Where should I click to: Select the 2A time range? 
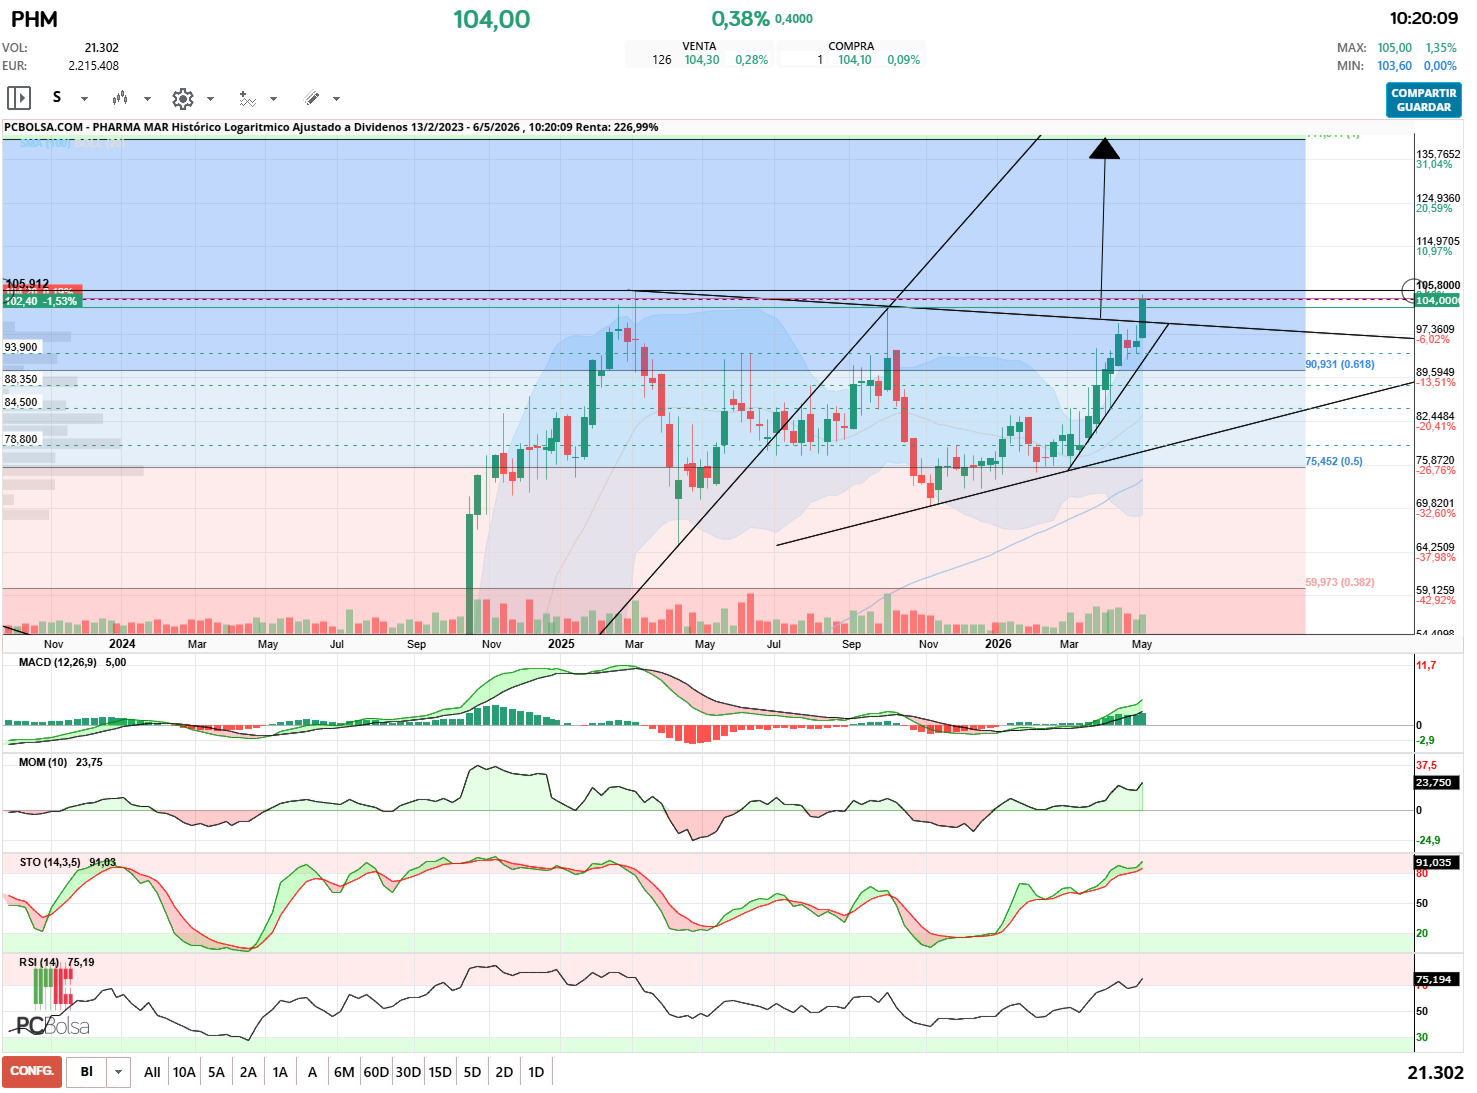pos(248,1072)
